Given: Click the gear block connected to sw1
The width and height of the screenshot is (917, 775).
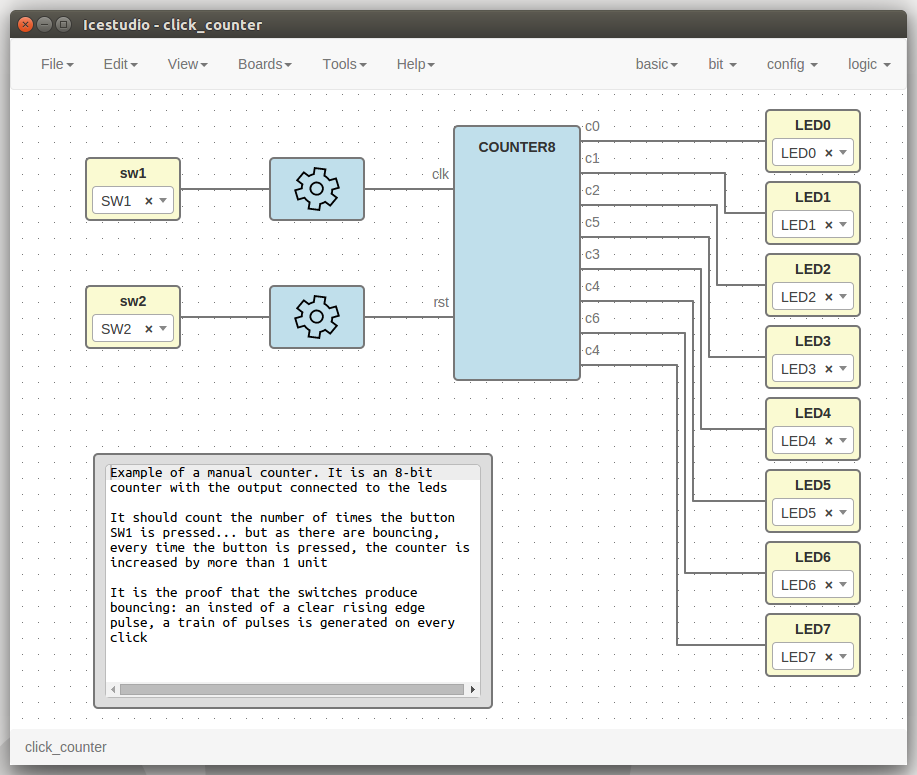Looking at the screenshot, I should point(316,189).
